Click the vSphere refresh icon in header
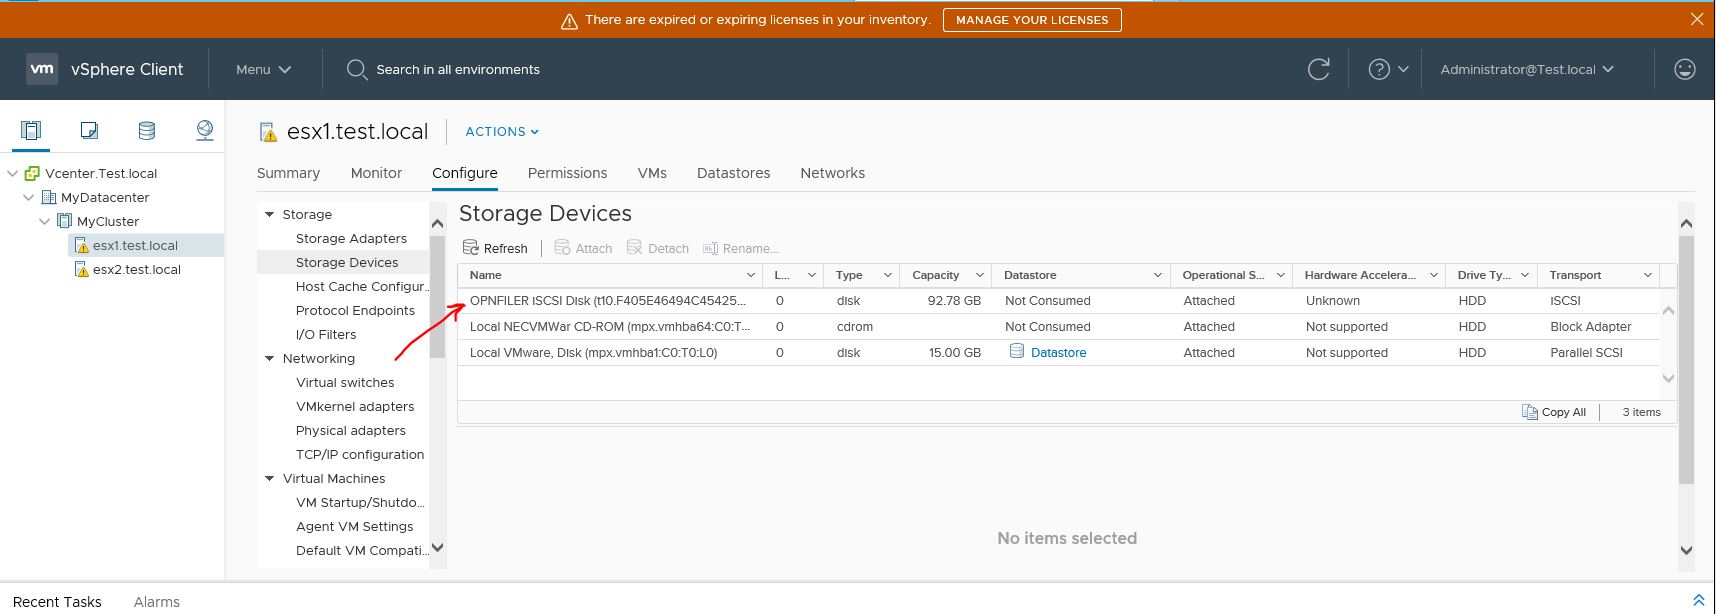Image resolution: width=1717 pixels, height=614 pixels. [x=1319, y=69]
